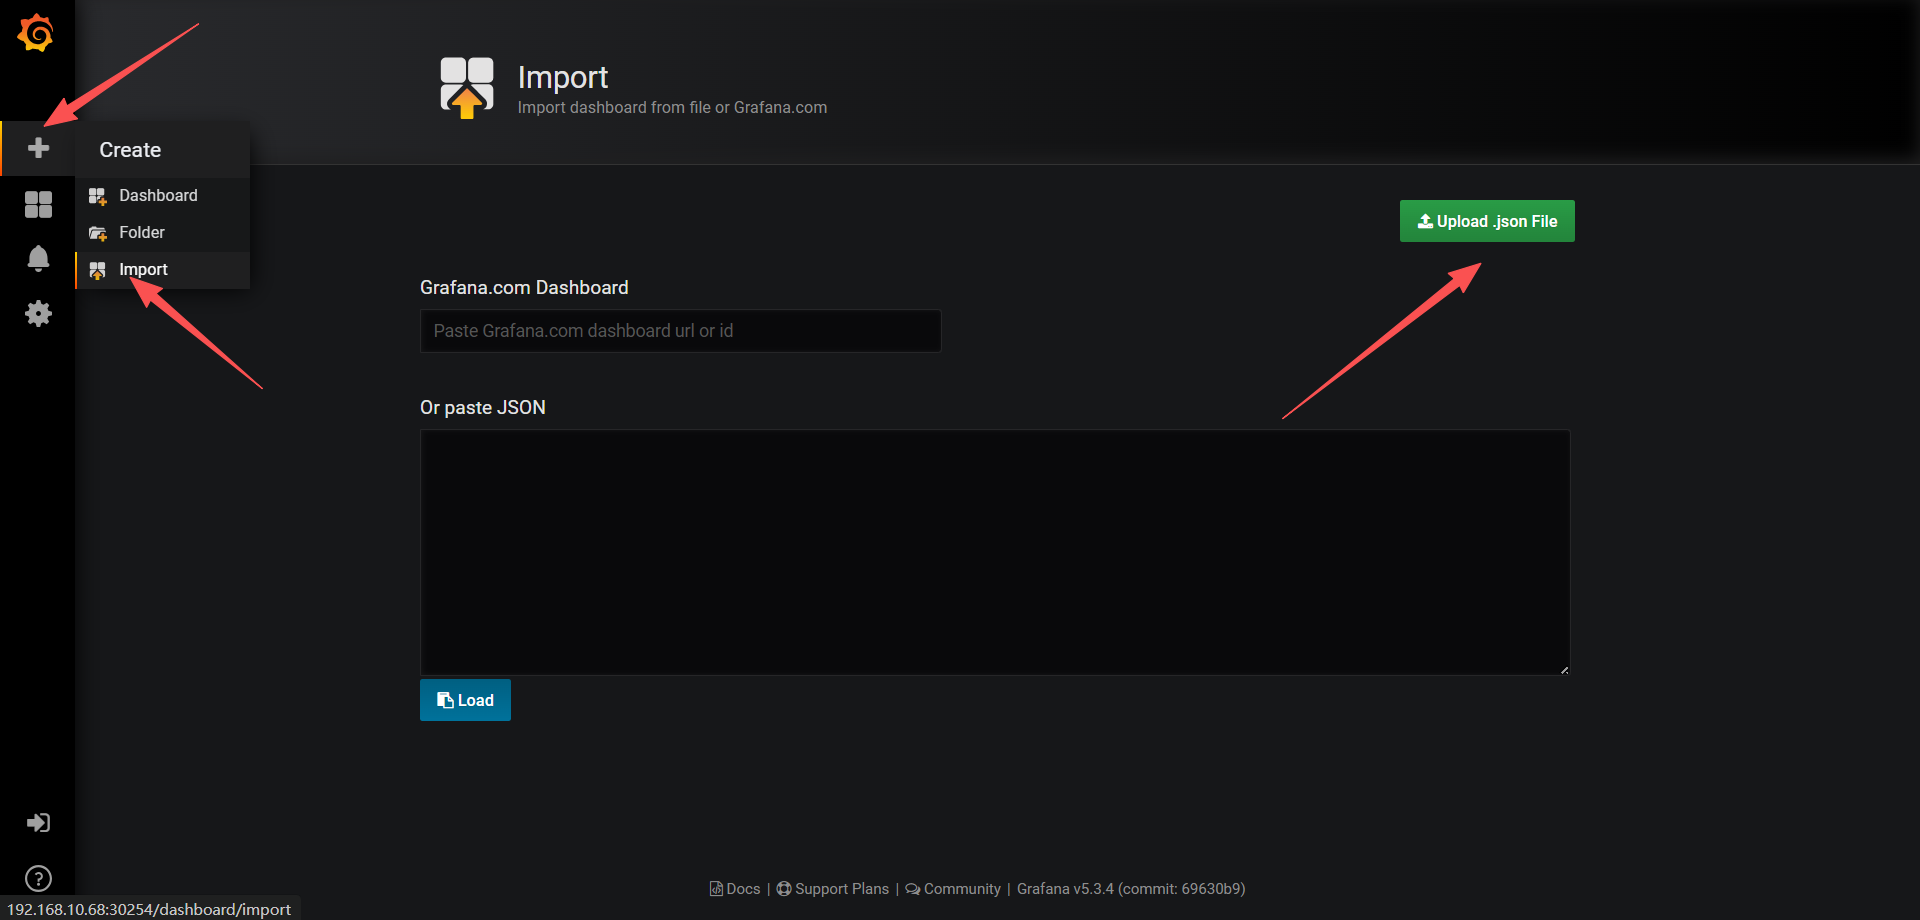Click the Sign in arrow icon

pos(38,823)
